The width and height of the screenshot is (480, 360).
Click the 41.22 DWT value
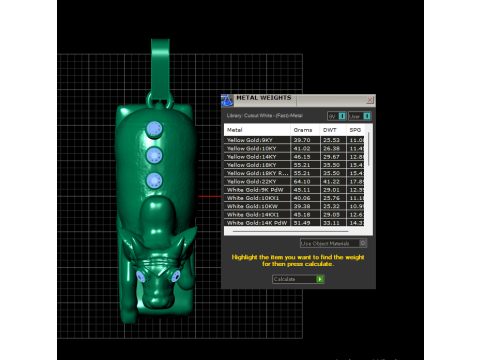tap(331, 182)
